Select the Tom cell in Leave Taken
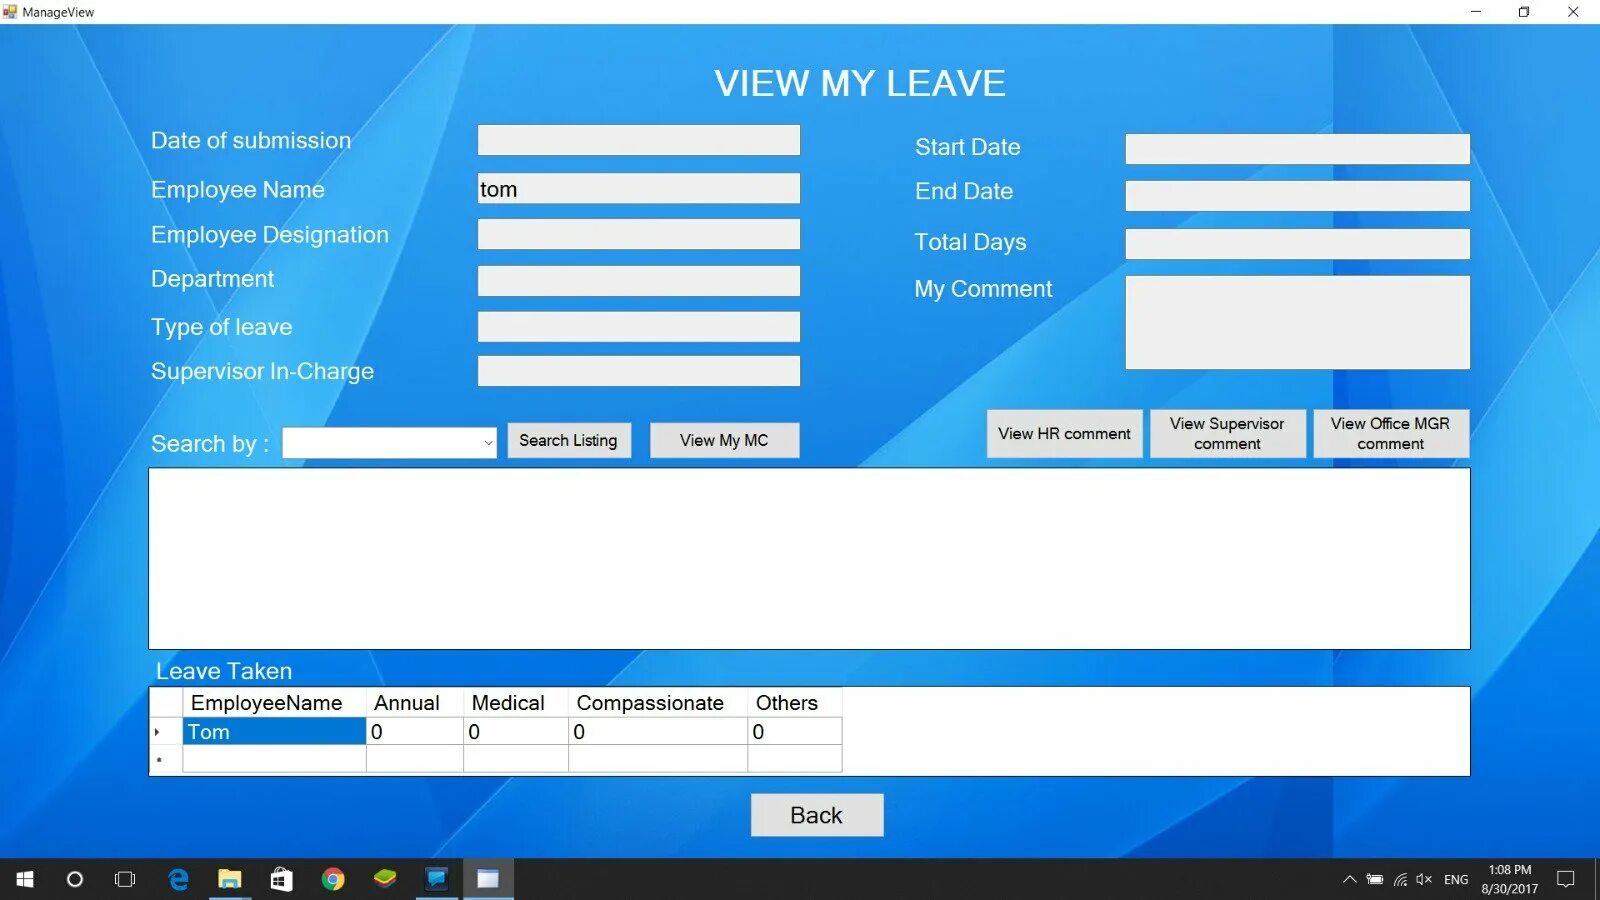 pos(275,732)
